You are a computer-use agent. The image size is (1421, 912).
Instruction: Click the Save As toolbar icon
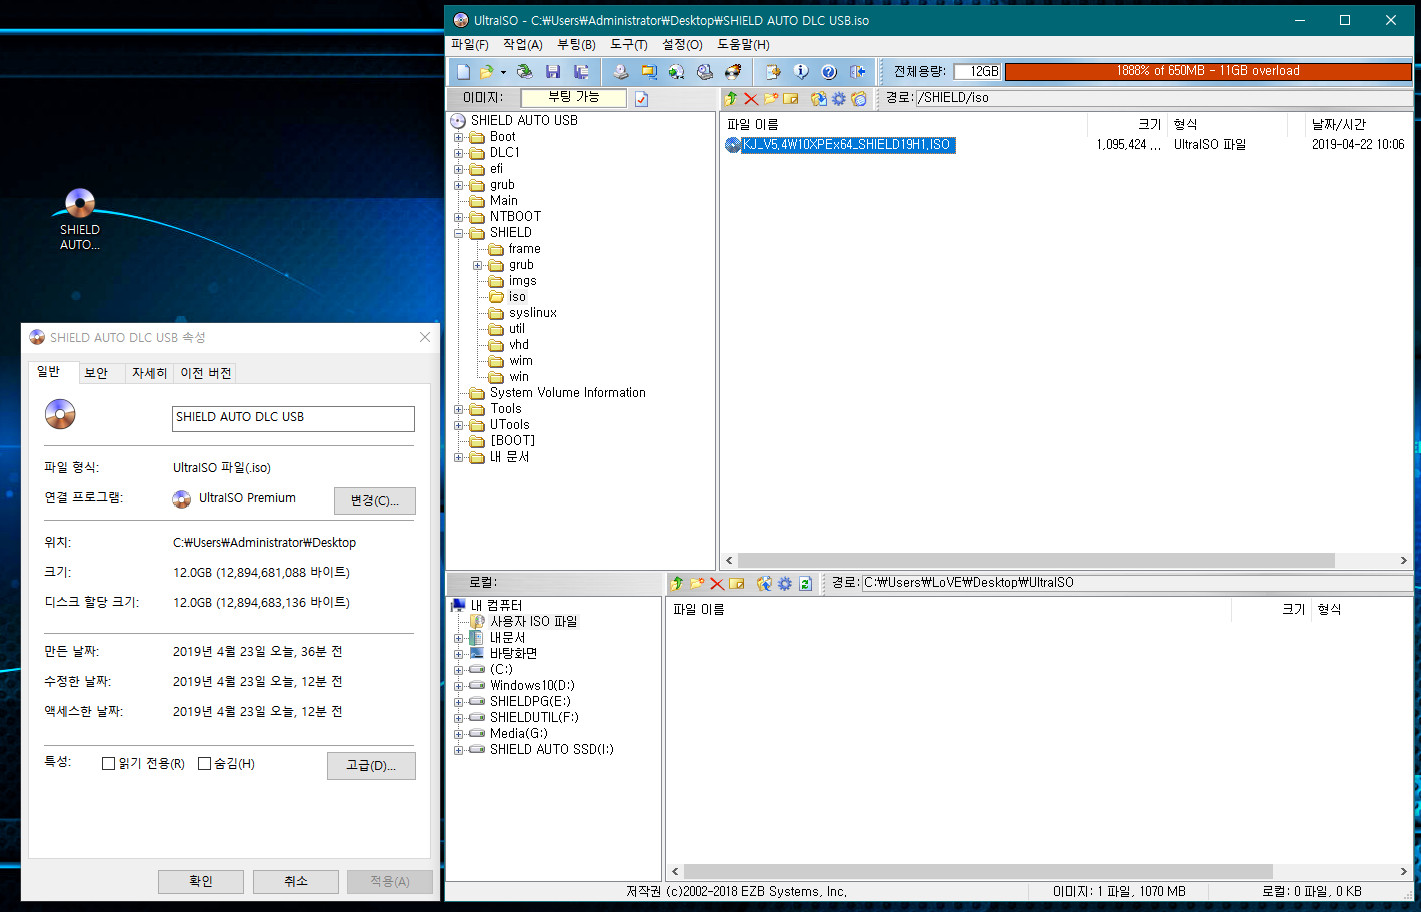581,72
